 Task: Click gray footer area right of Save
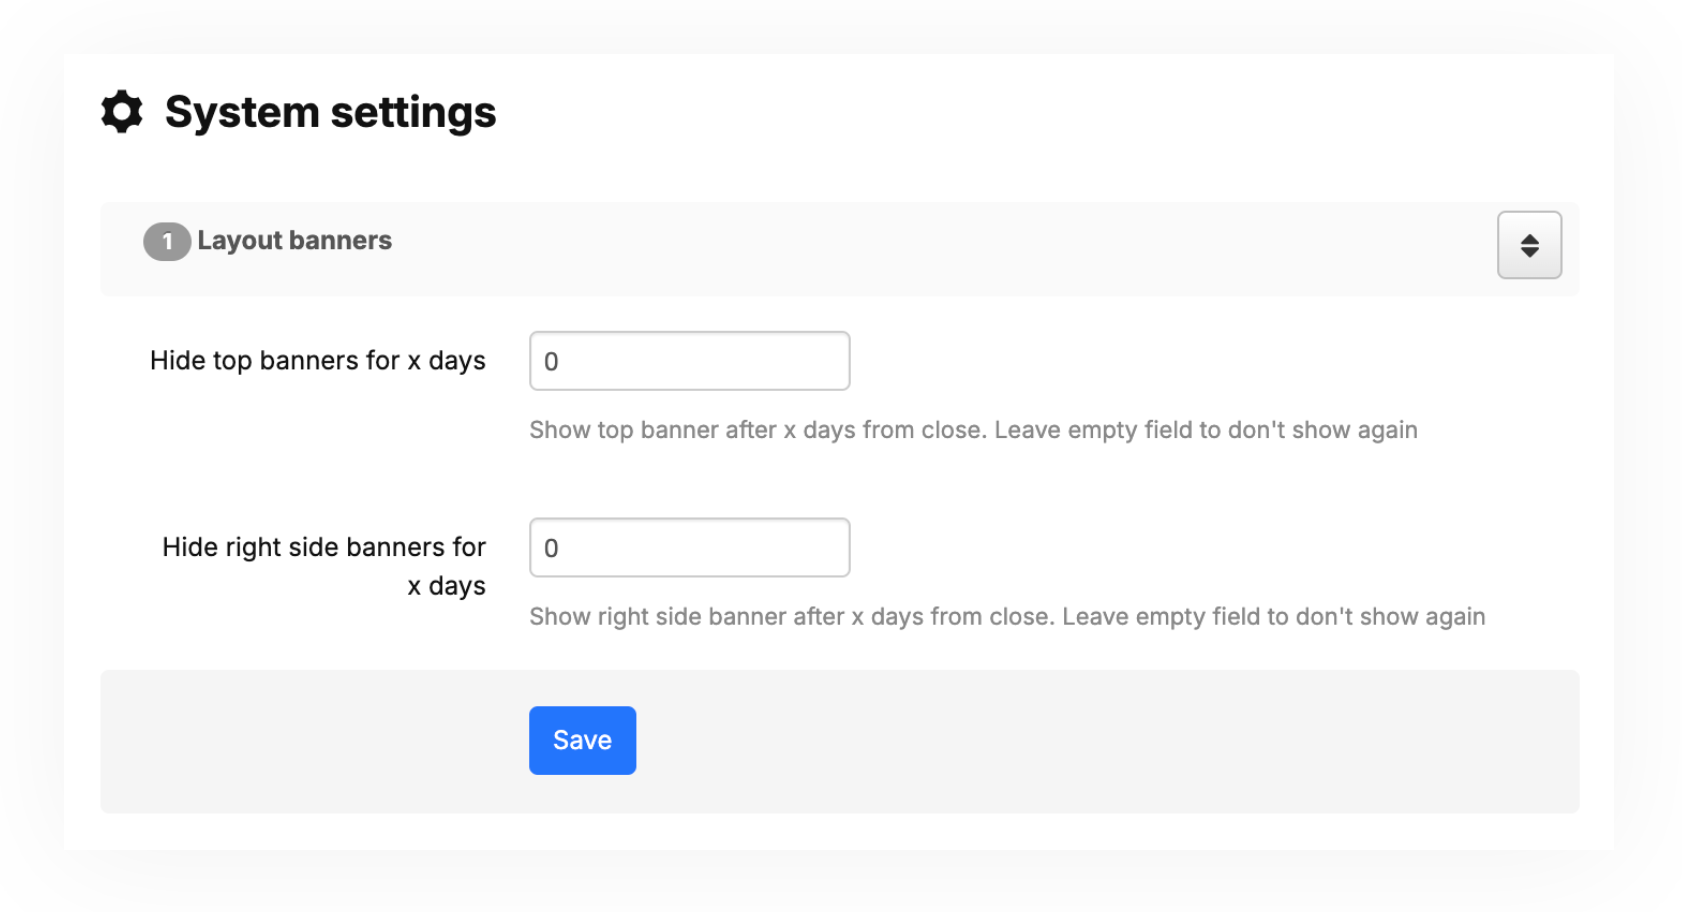tap(1100, 741)
